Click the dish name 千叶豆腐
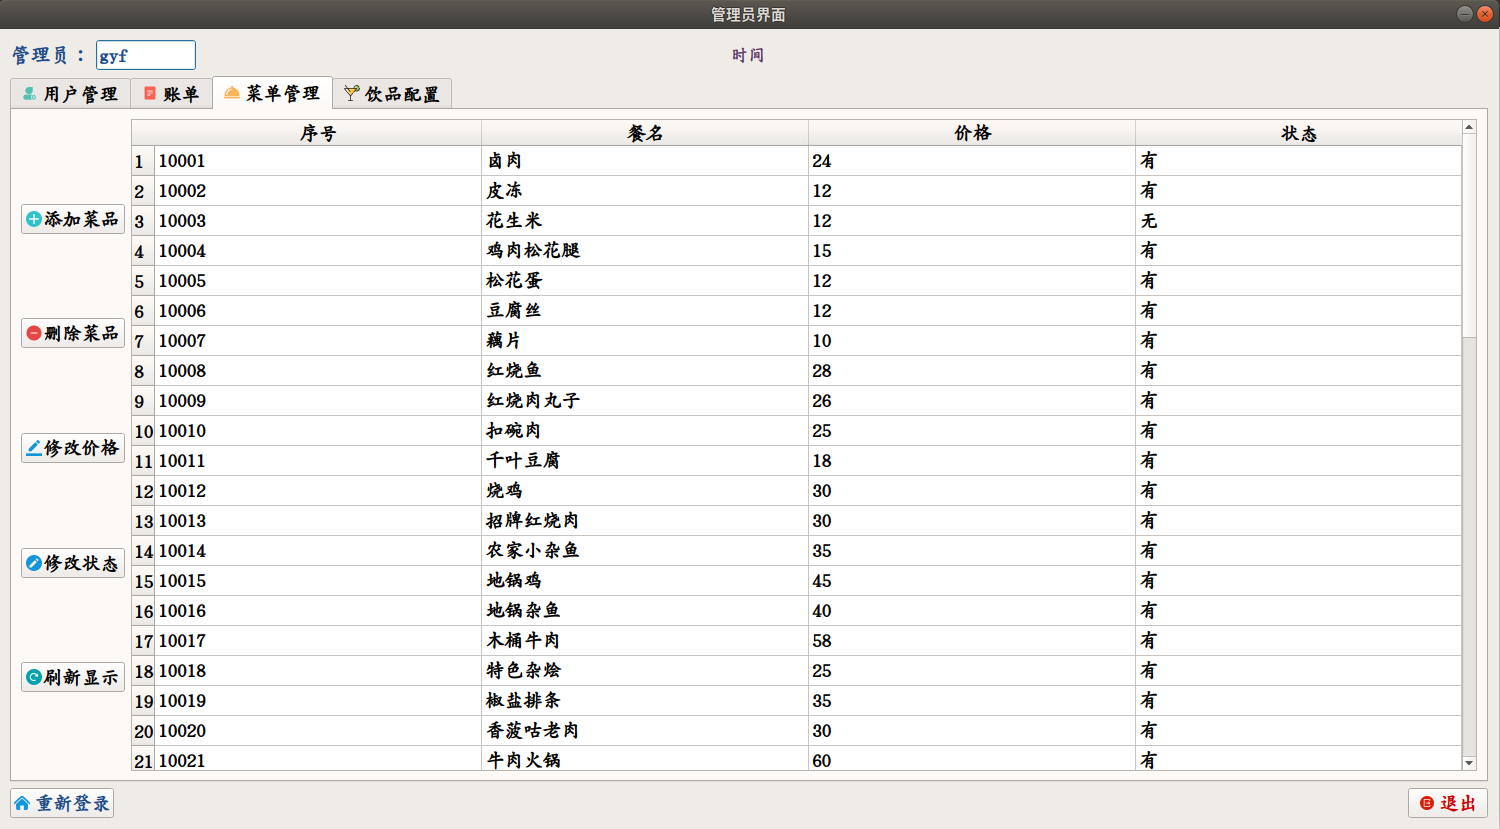This screenshot has height=829, width=1500. point(523,461)
